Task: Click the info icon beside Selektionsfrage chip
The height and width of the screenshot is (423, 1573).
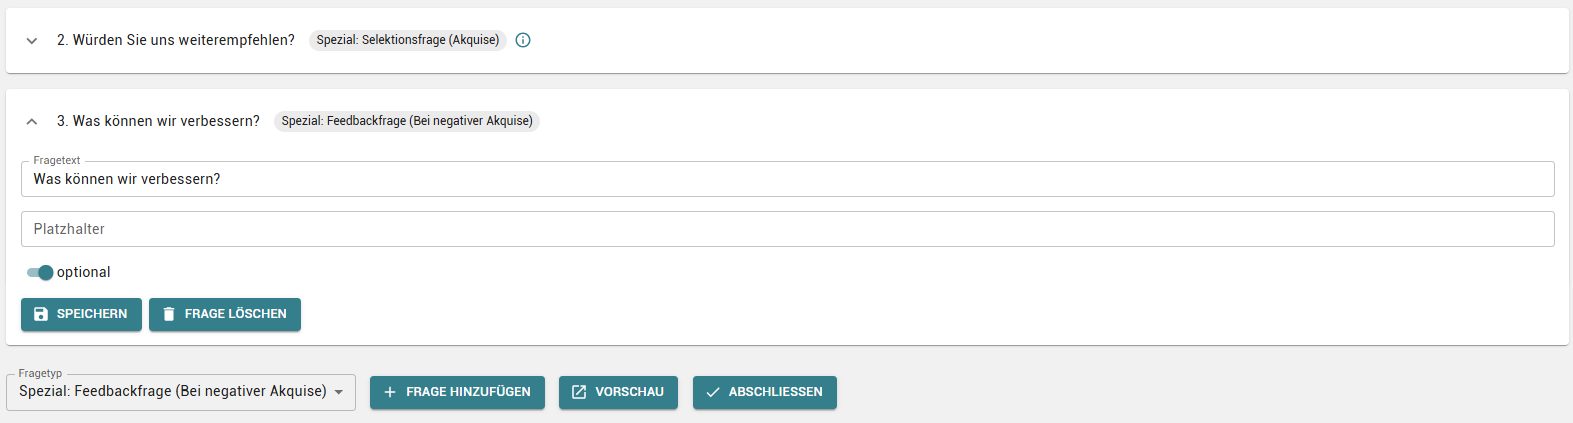Action: [523, 40]
